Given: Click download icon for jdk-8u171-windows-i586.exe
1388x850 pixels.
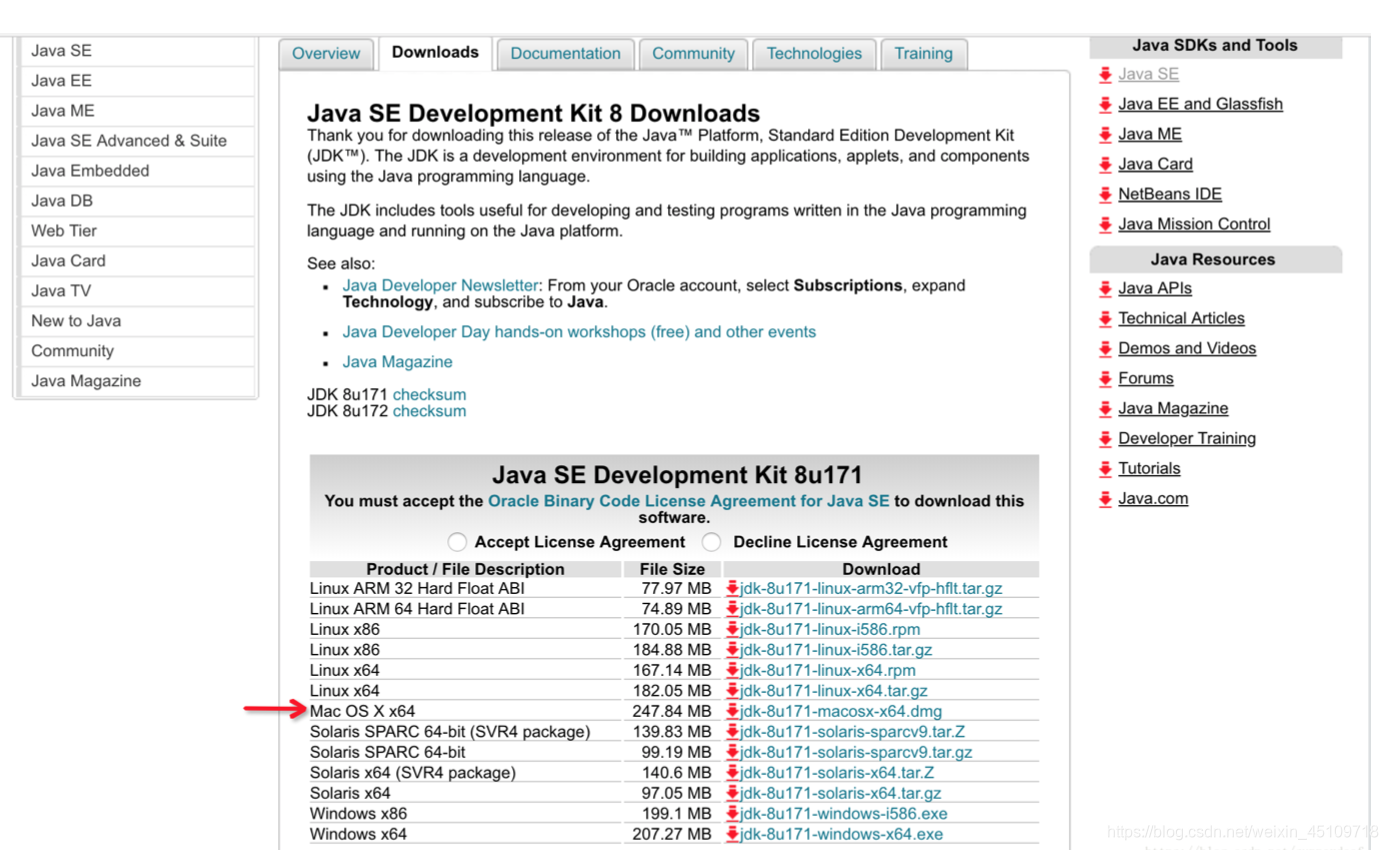Looking at the screenshot, I should tap(732, 814).
